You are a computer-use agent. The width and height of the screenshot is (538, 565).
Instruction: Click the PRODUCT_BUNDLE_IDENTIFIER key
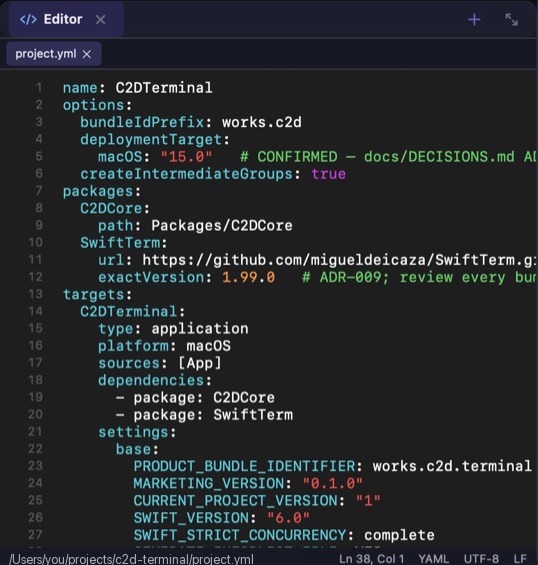(244, 466)
